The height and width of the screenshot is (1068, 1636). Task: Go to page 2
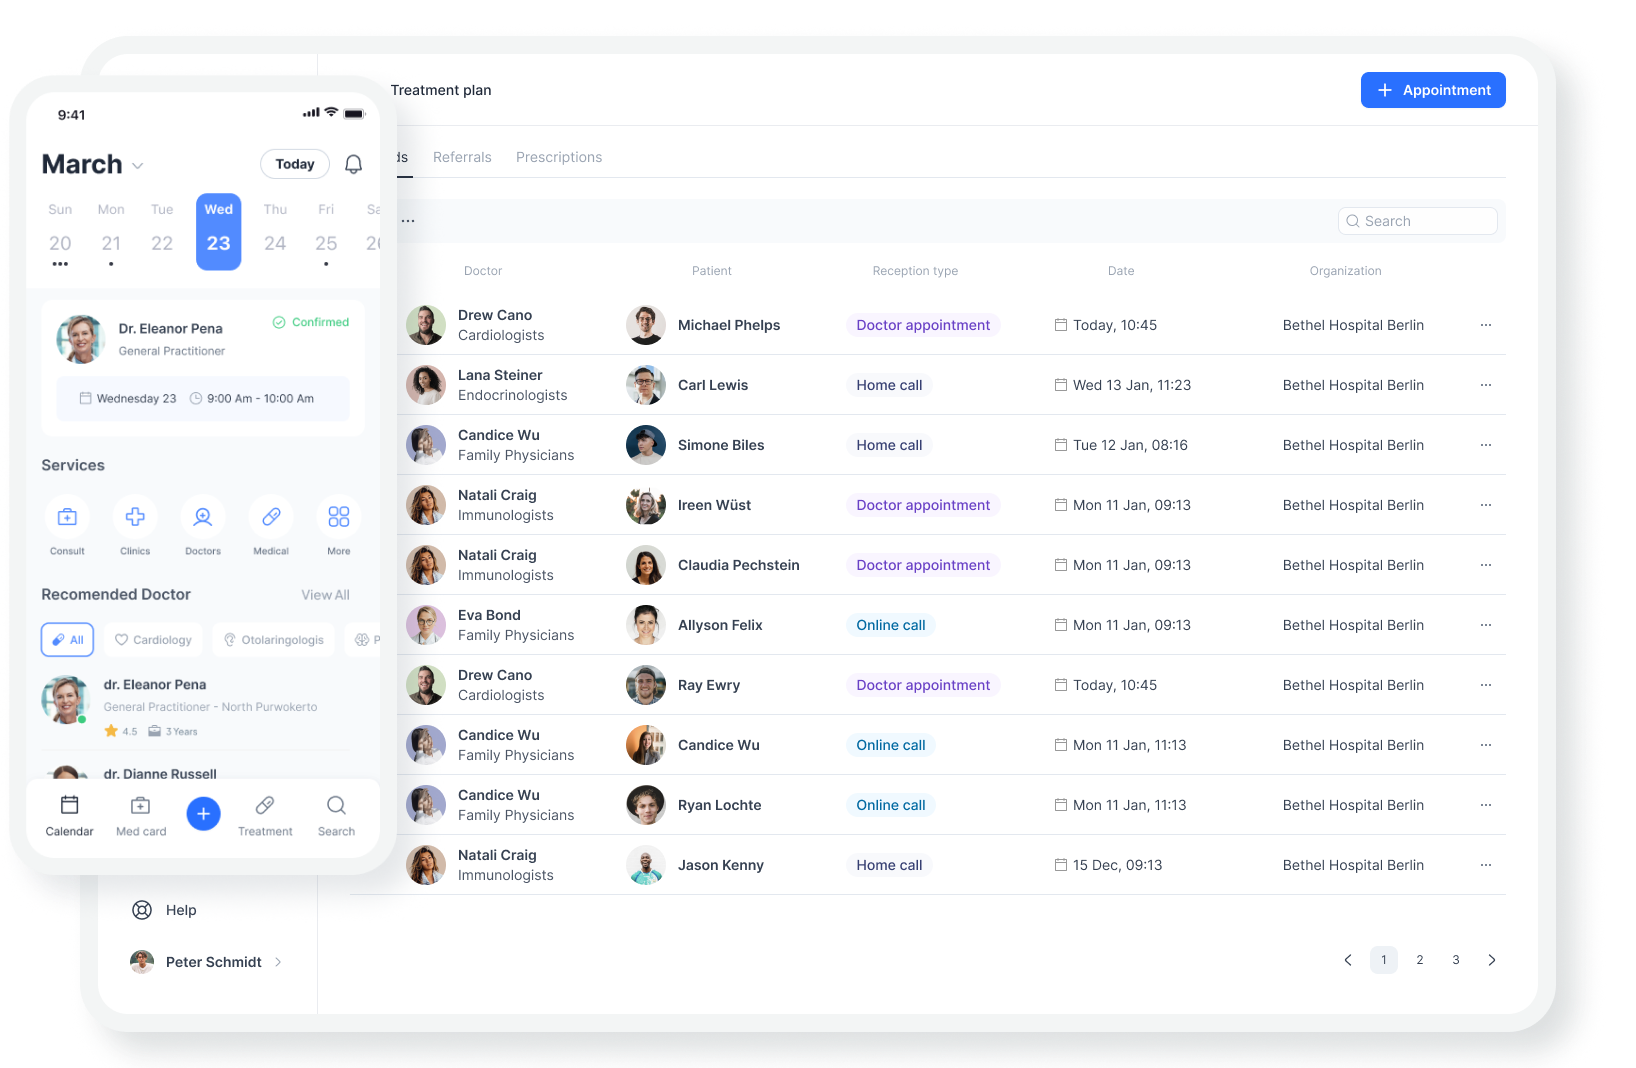[x=1420, y=960]
